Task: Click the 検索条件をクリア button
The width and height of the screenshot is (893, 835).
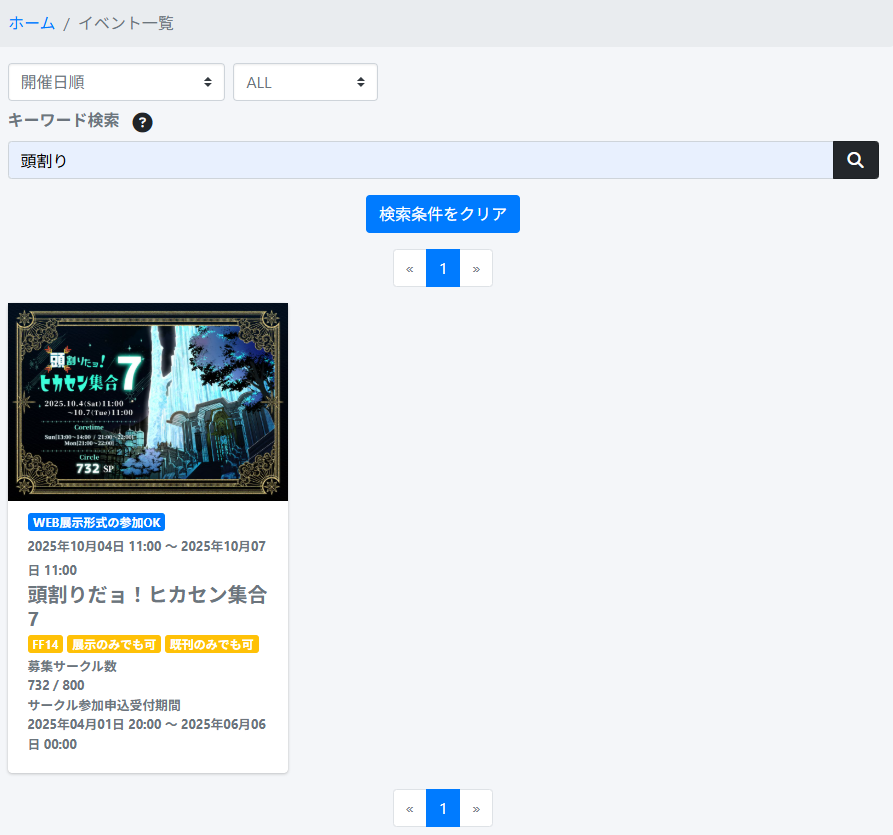Action: click(x=442, y=214)
